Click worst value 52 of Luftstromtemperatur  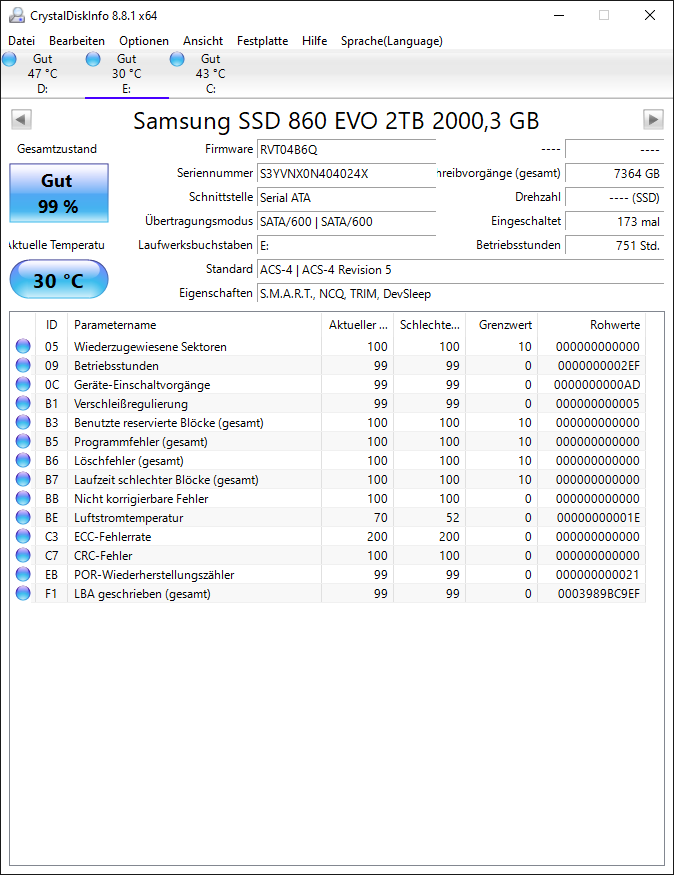[452, 518]
